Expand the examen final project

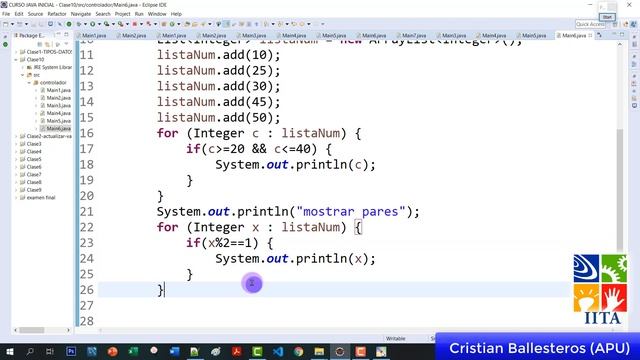coord(17,198)
